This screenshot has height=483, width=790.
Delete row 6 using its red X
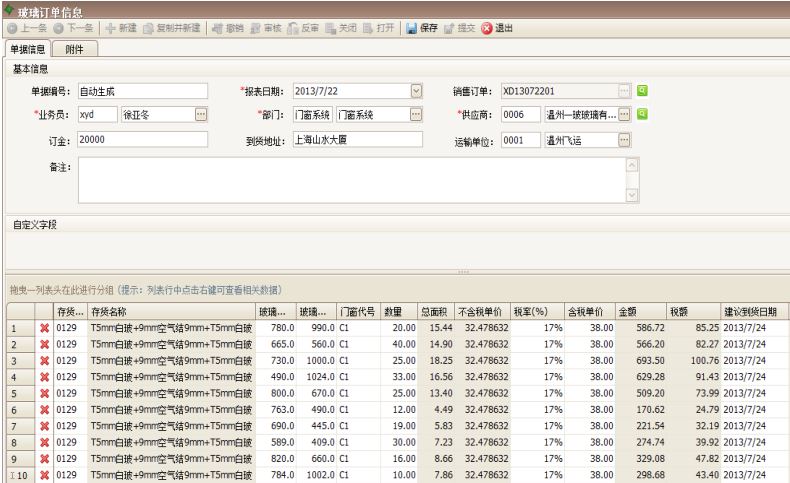pyautogui.click(x=44, y=410)
